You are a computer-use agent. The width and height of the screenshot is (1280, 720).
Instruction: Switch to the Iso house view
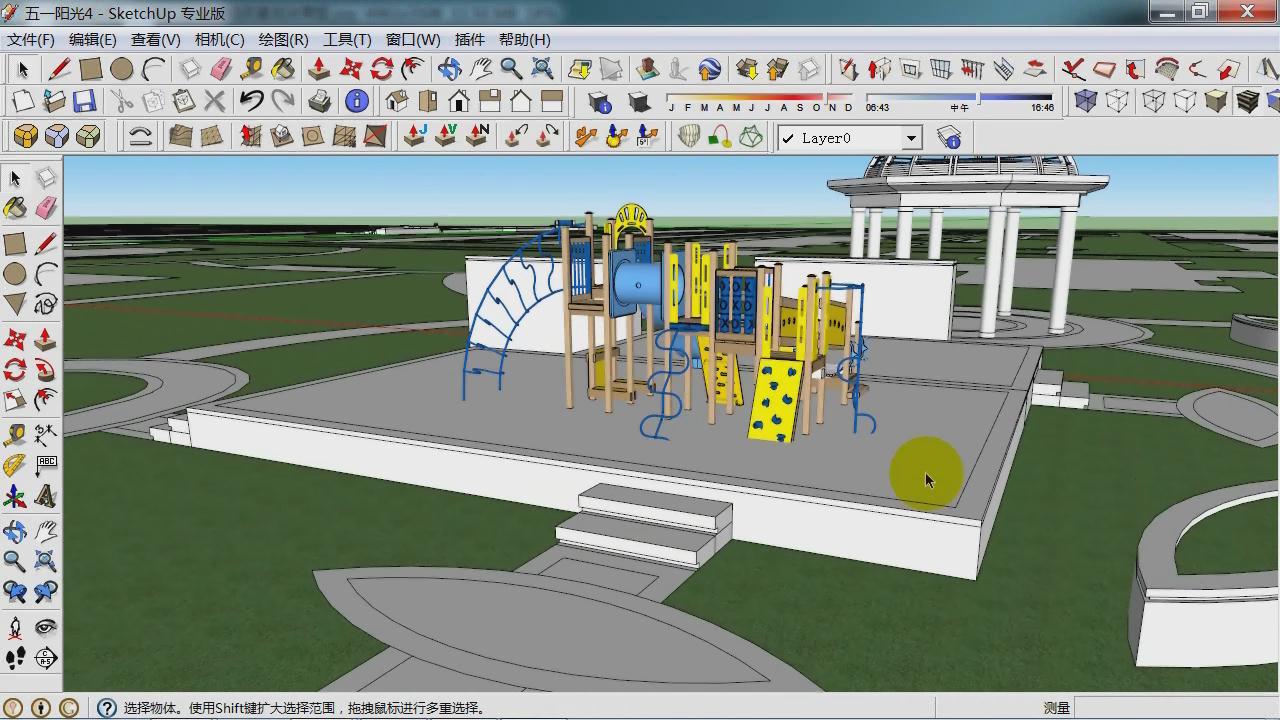397,101
